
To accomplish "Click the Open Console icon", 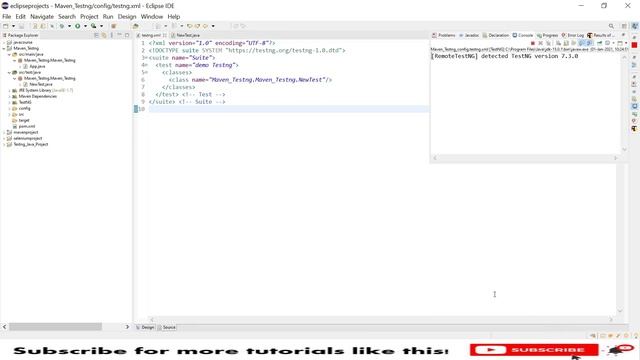I will pyautogui.click(x=620, y=43).
